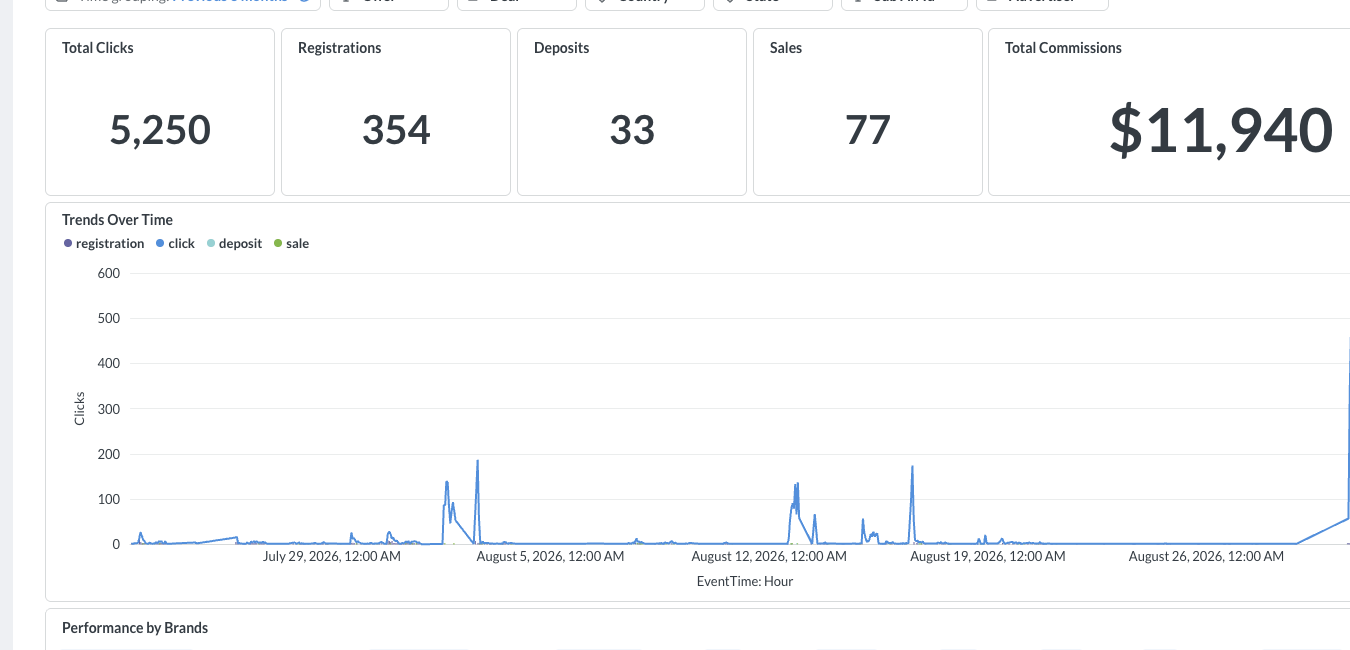
Task: Click the 600 y-axis tick label
Action: [x=109, y=273]
